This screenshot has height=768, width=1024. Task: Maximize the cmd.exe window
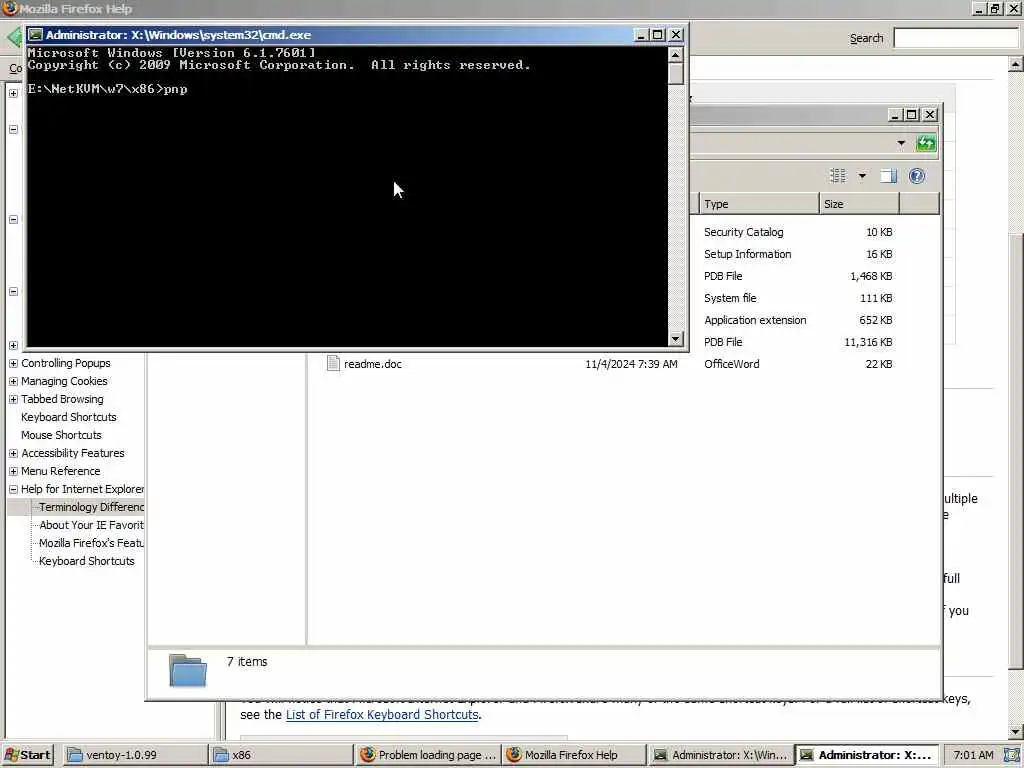tap(658, 35)
